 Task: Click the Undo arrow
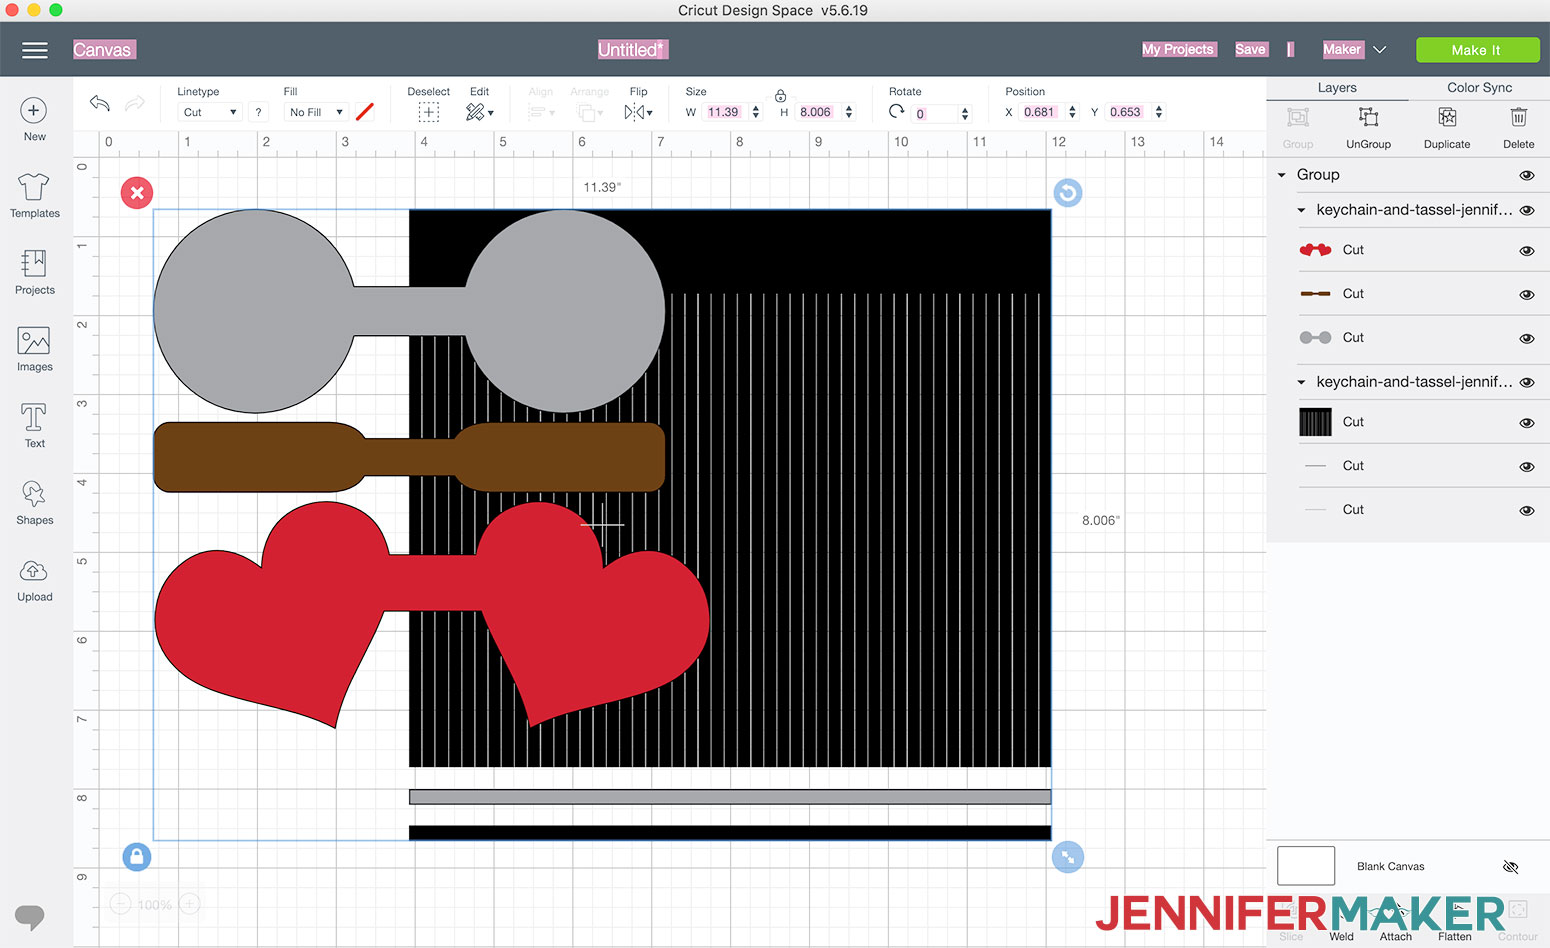pos(99,103)
